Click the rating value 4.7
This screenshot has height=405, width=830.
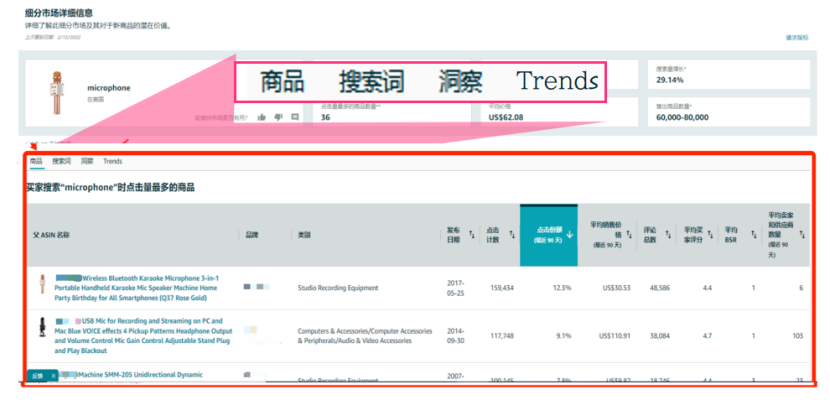(707, 336)
